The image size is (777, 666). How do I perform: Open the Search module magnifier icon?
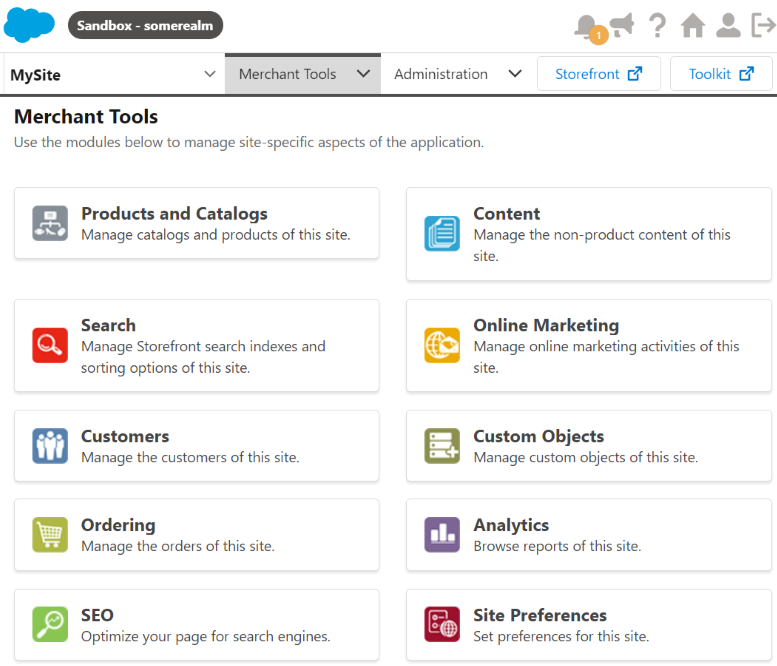[x=50, y=345]
